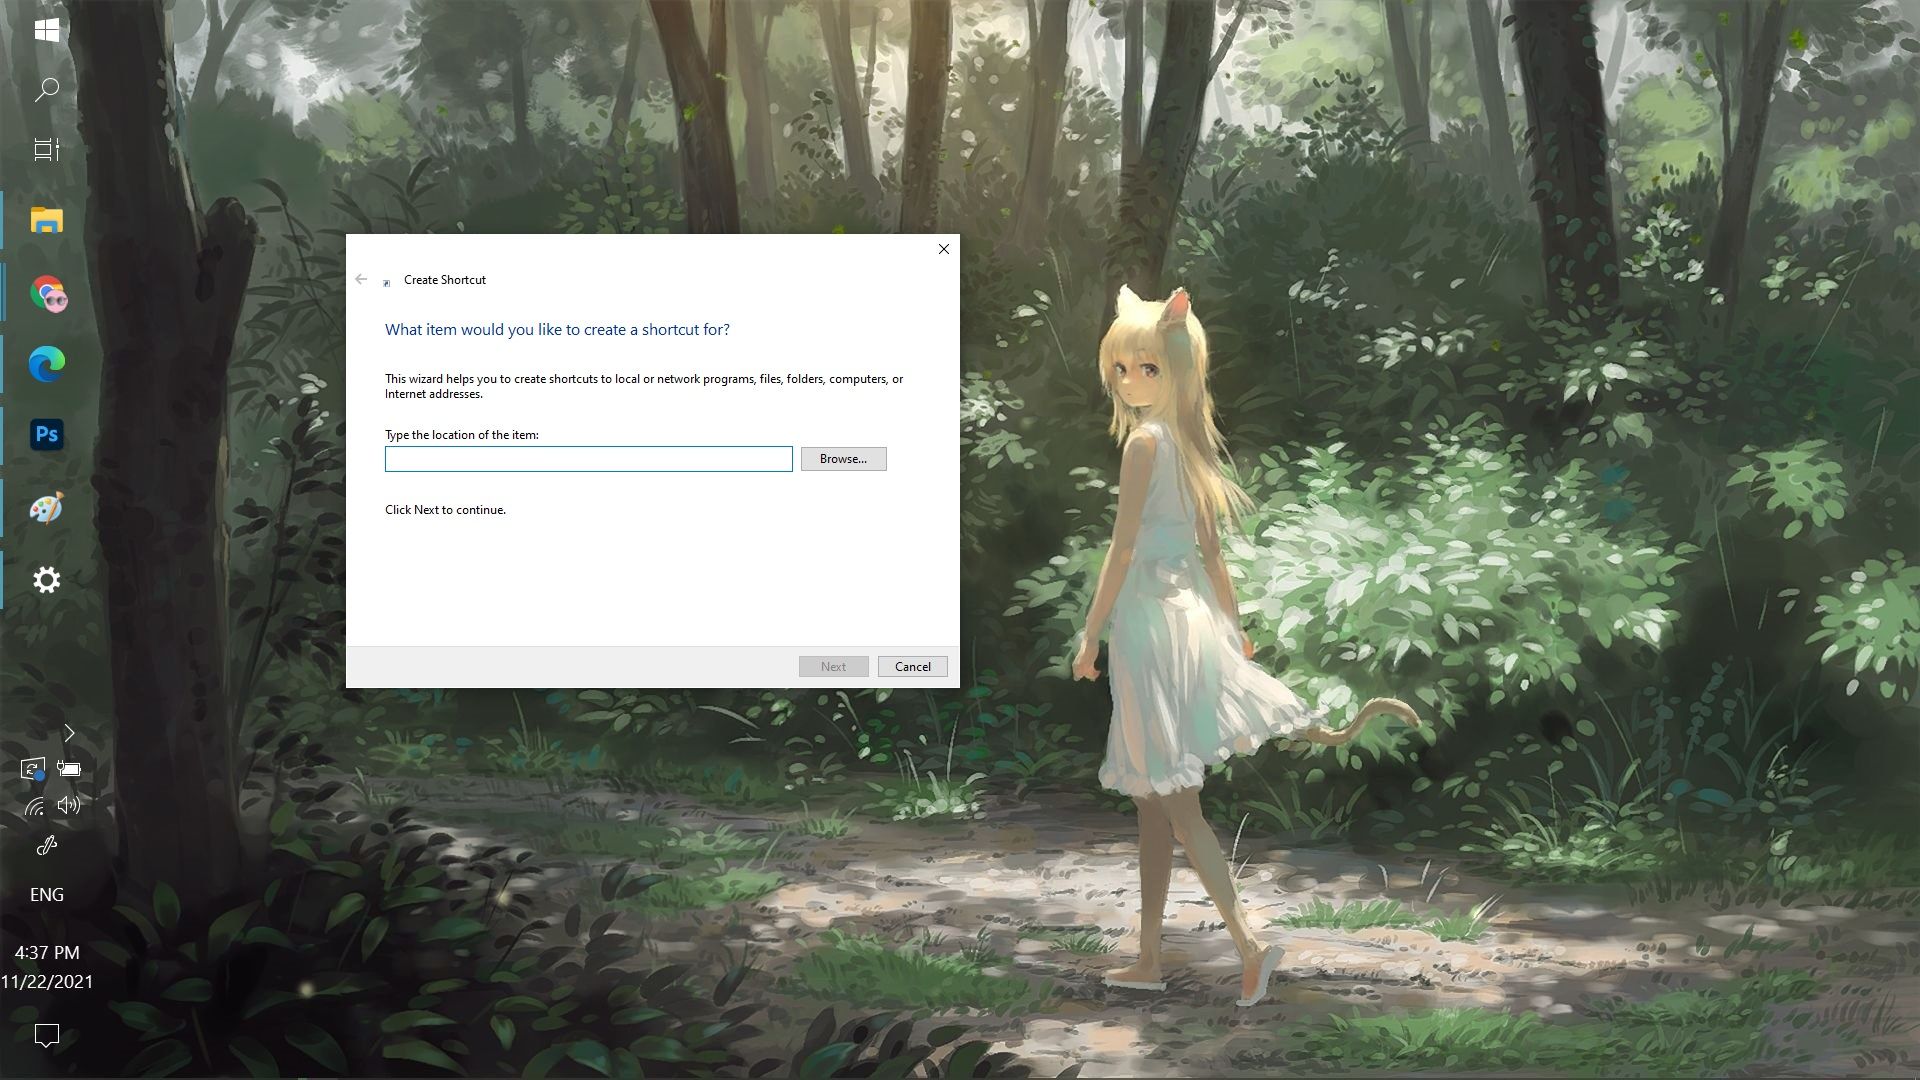Screen dimensions: 1920x1080
Task: Launch Photoshop from taskbar
Action: click(x=46, y=434)
